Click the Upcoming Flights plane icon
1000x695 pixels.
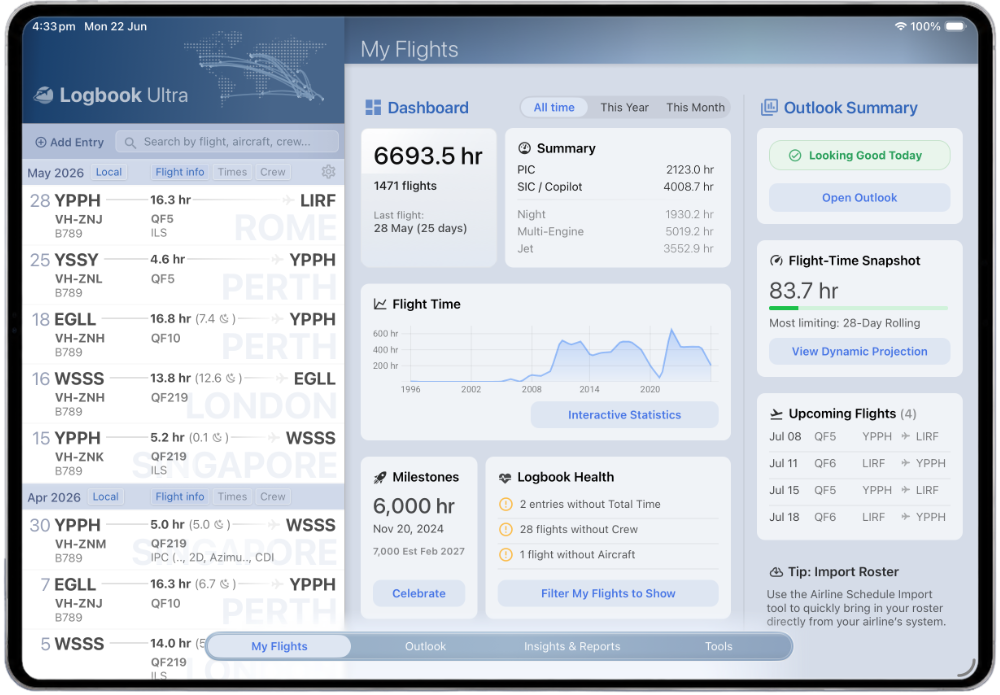(776, 414)
